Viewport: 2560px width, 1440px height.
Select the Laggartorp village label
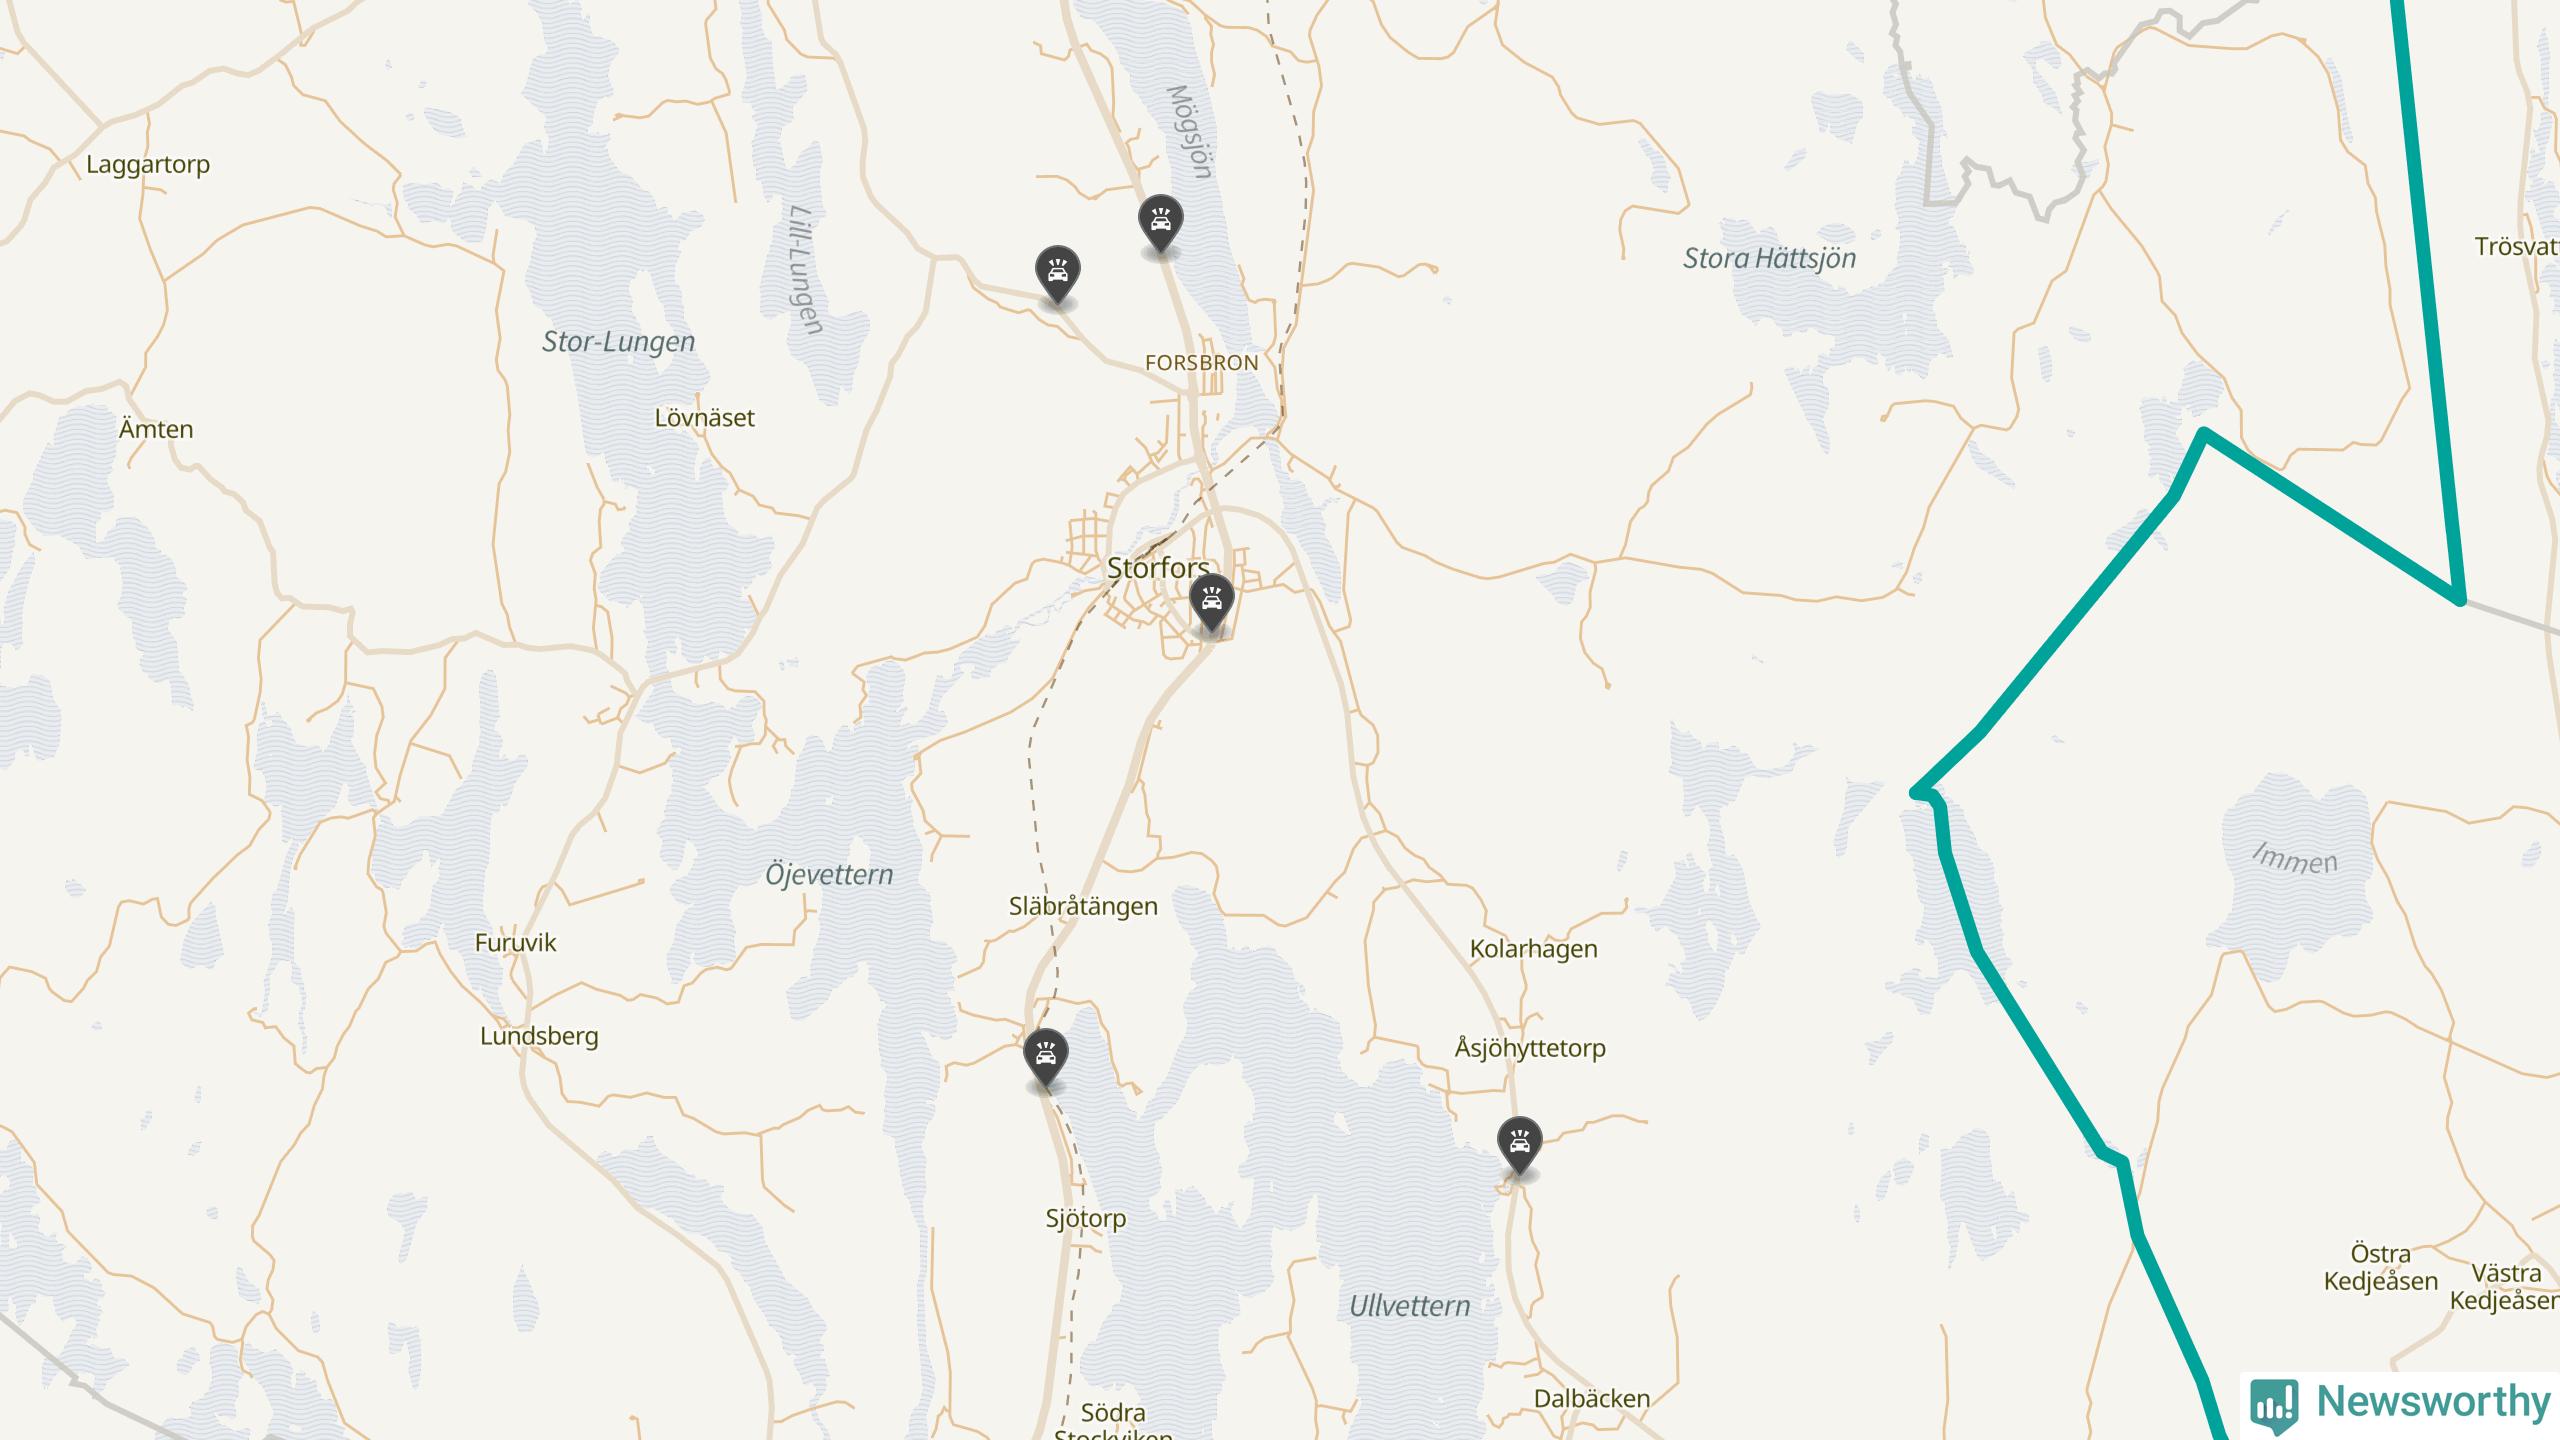tap(148, 165)
